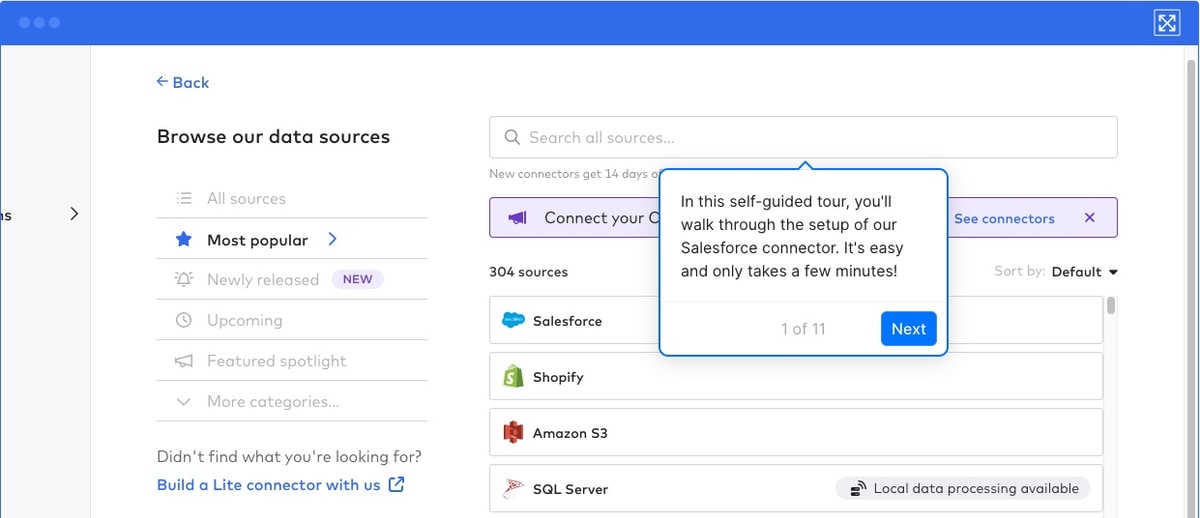The image size is (1200, 518).
Task: Click the Salesforce cloud logo
Action: [513, 321]
